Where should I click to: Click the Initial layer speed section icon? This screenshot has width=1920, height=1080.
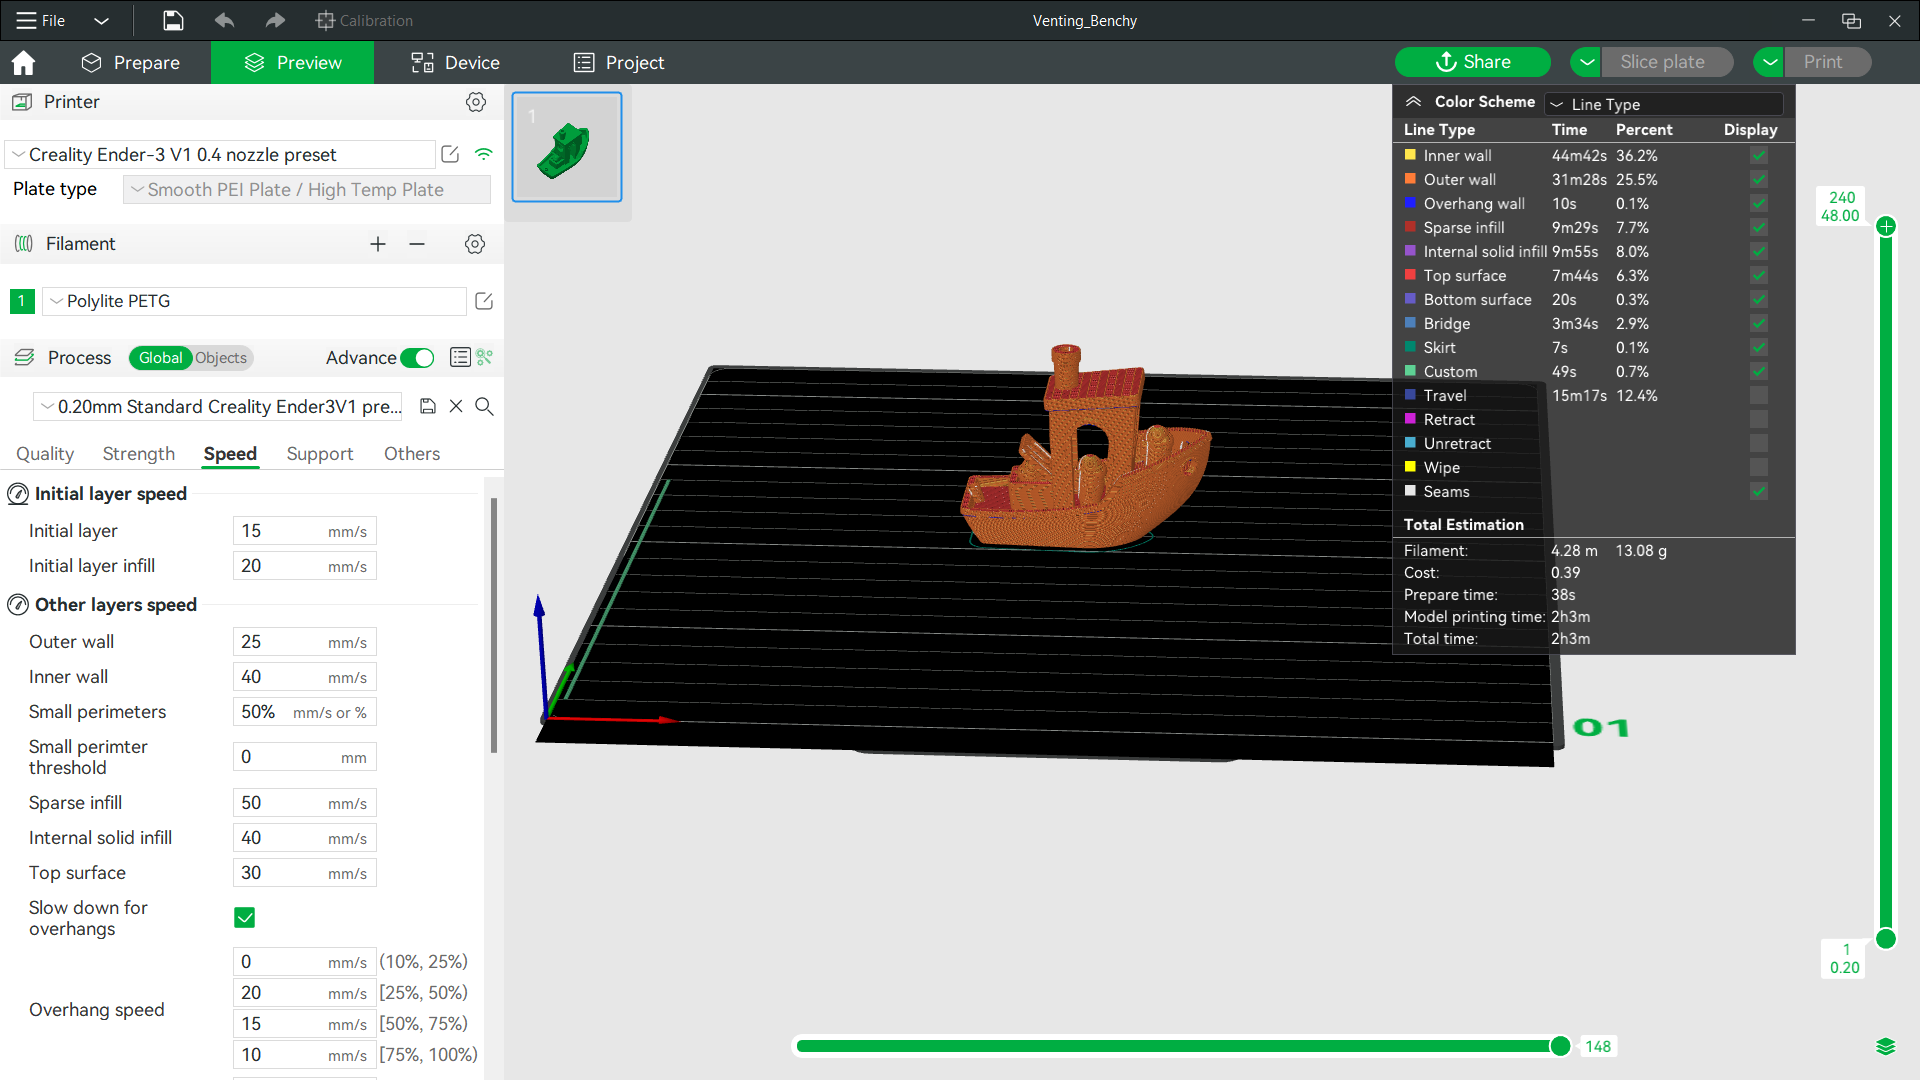(x=18, y=494)
